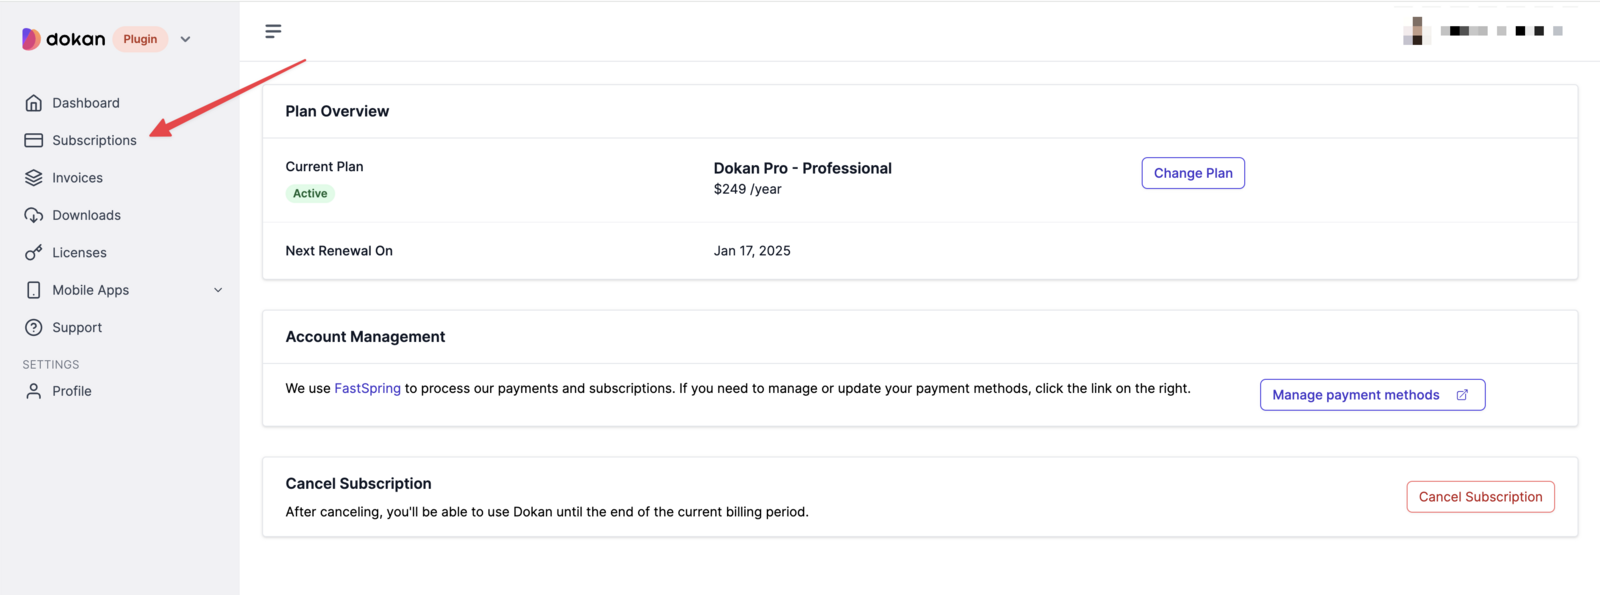The image size is (1600, 595).
Task: Open the user account menu
Action: click(1484, 31)
